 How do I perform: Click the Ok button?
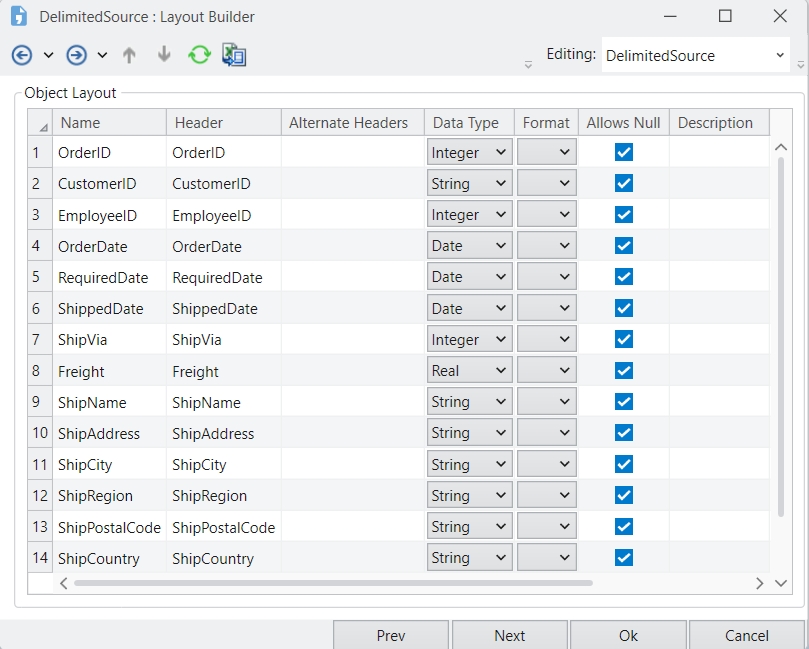(628, 635)
